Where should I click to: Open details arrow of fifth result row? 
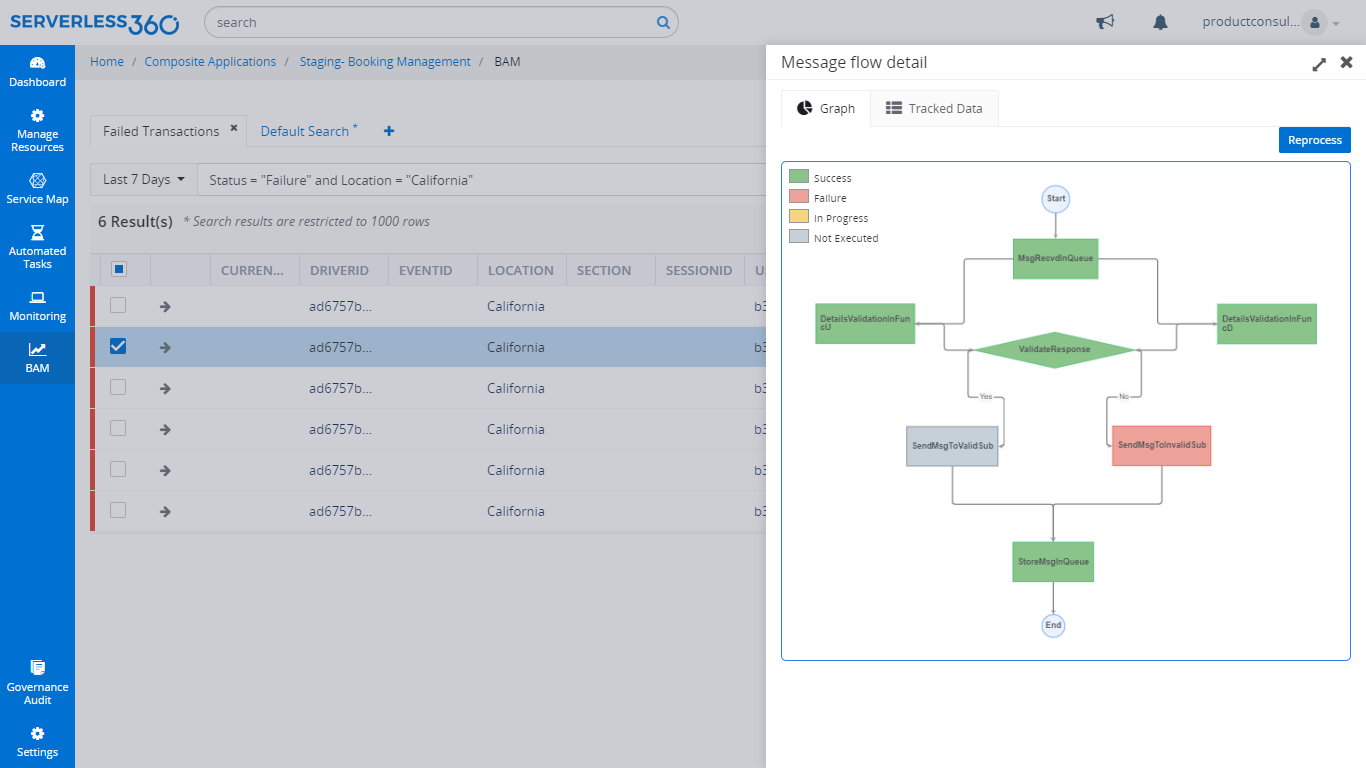coord(165,470)
